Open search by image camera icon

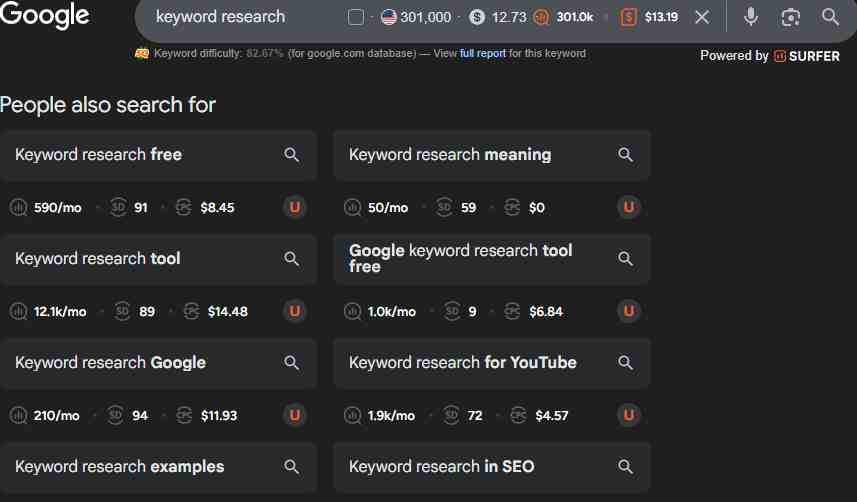[790, 17]
